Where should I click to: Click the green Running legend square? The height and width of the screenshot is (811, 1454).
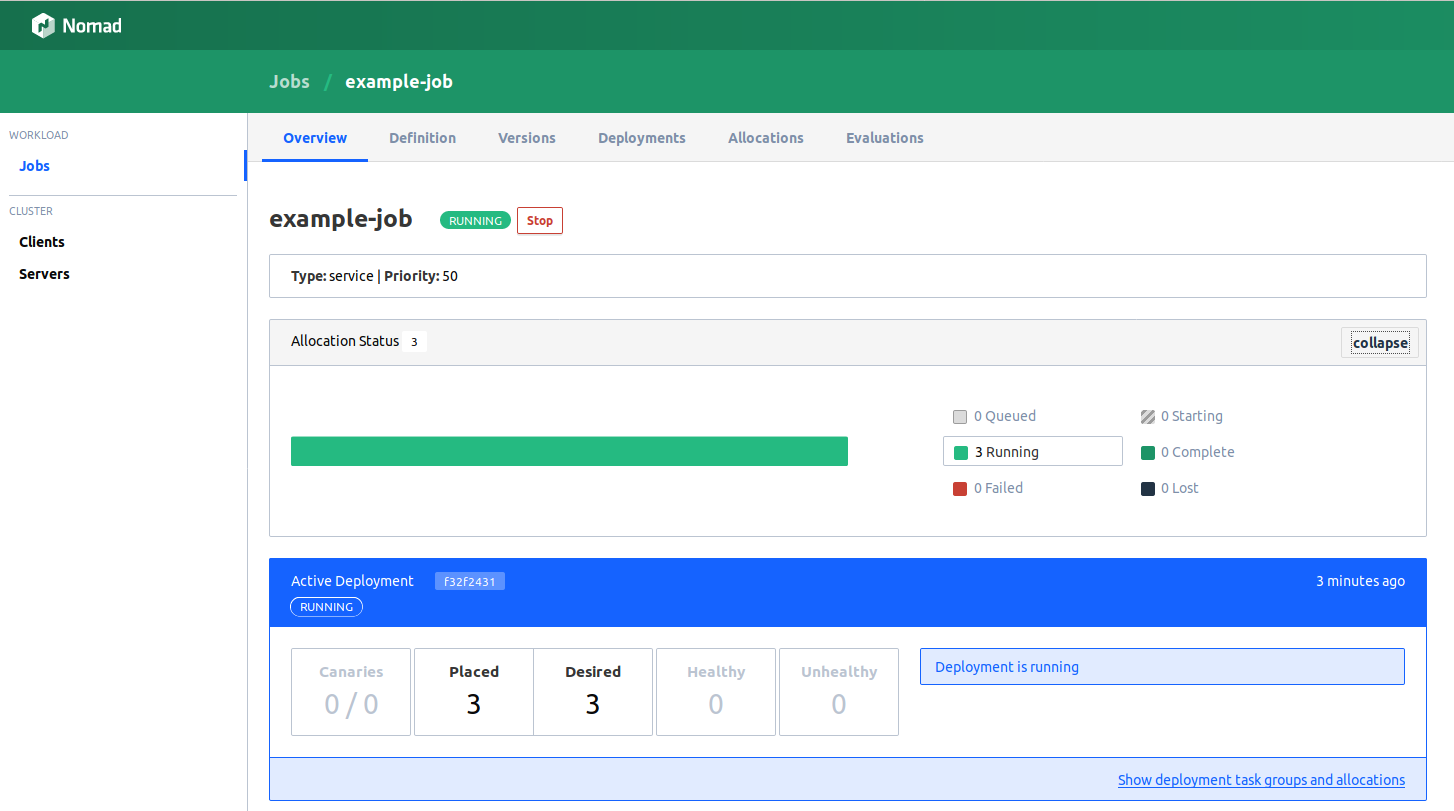[x=961, y=453]
